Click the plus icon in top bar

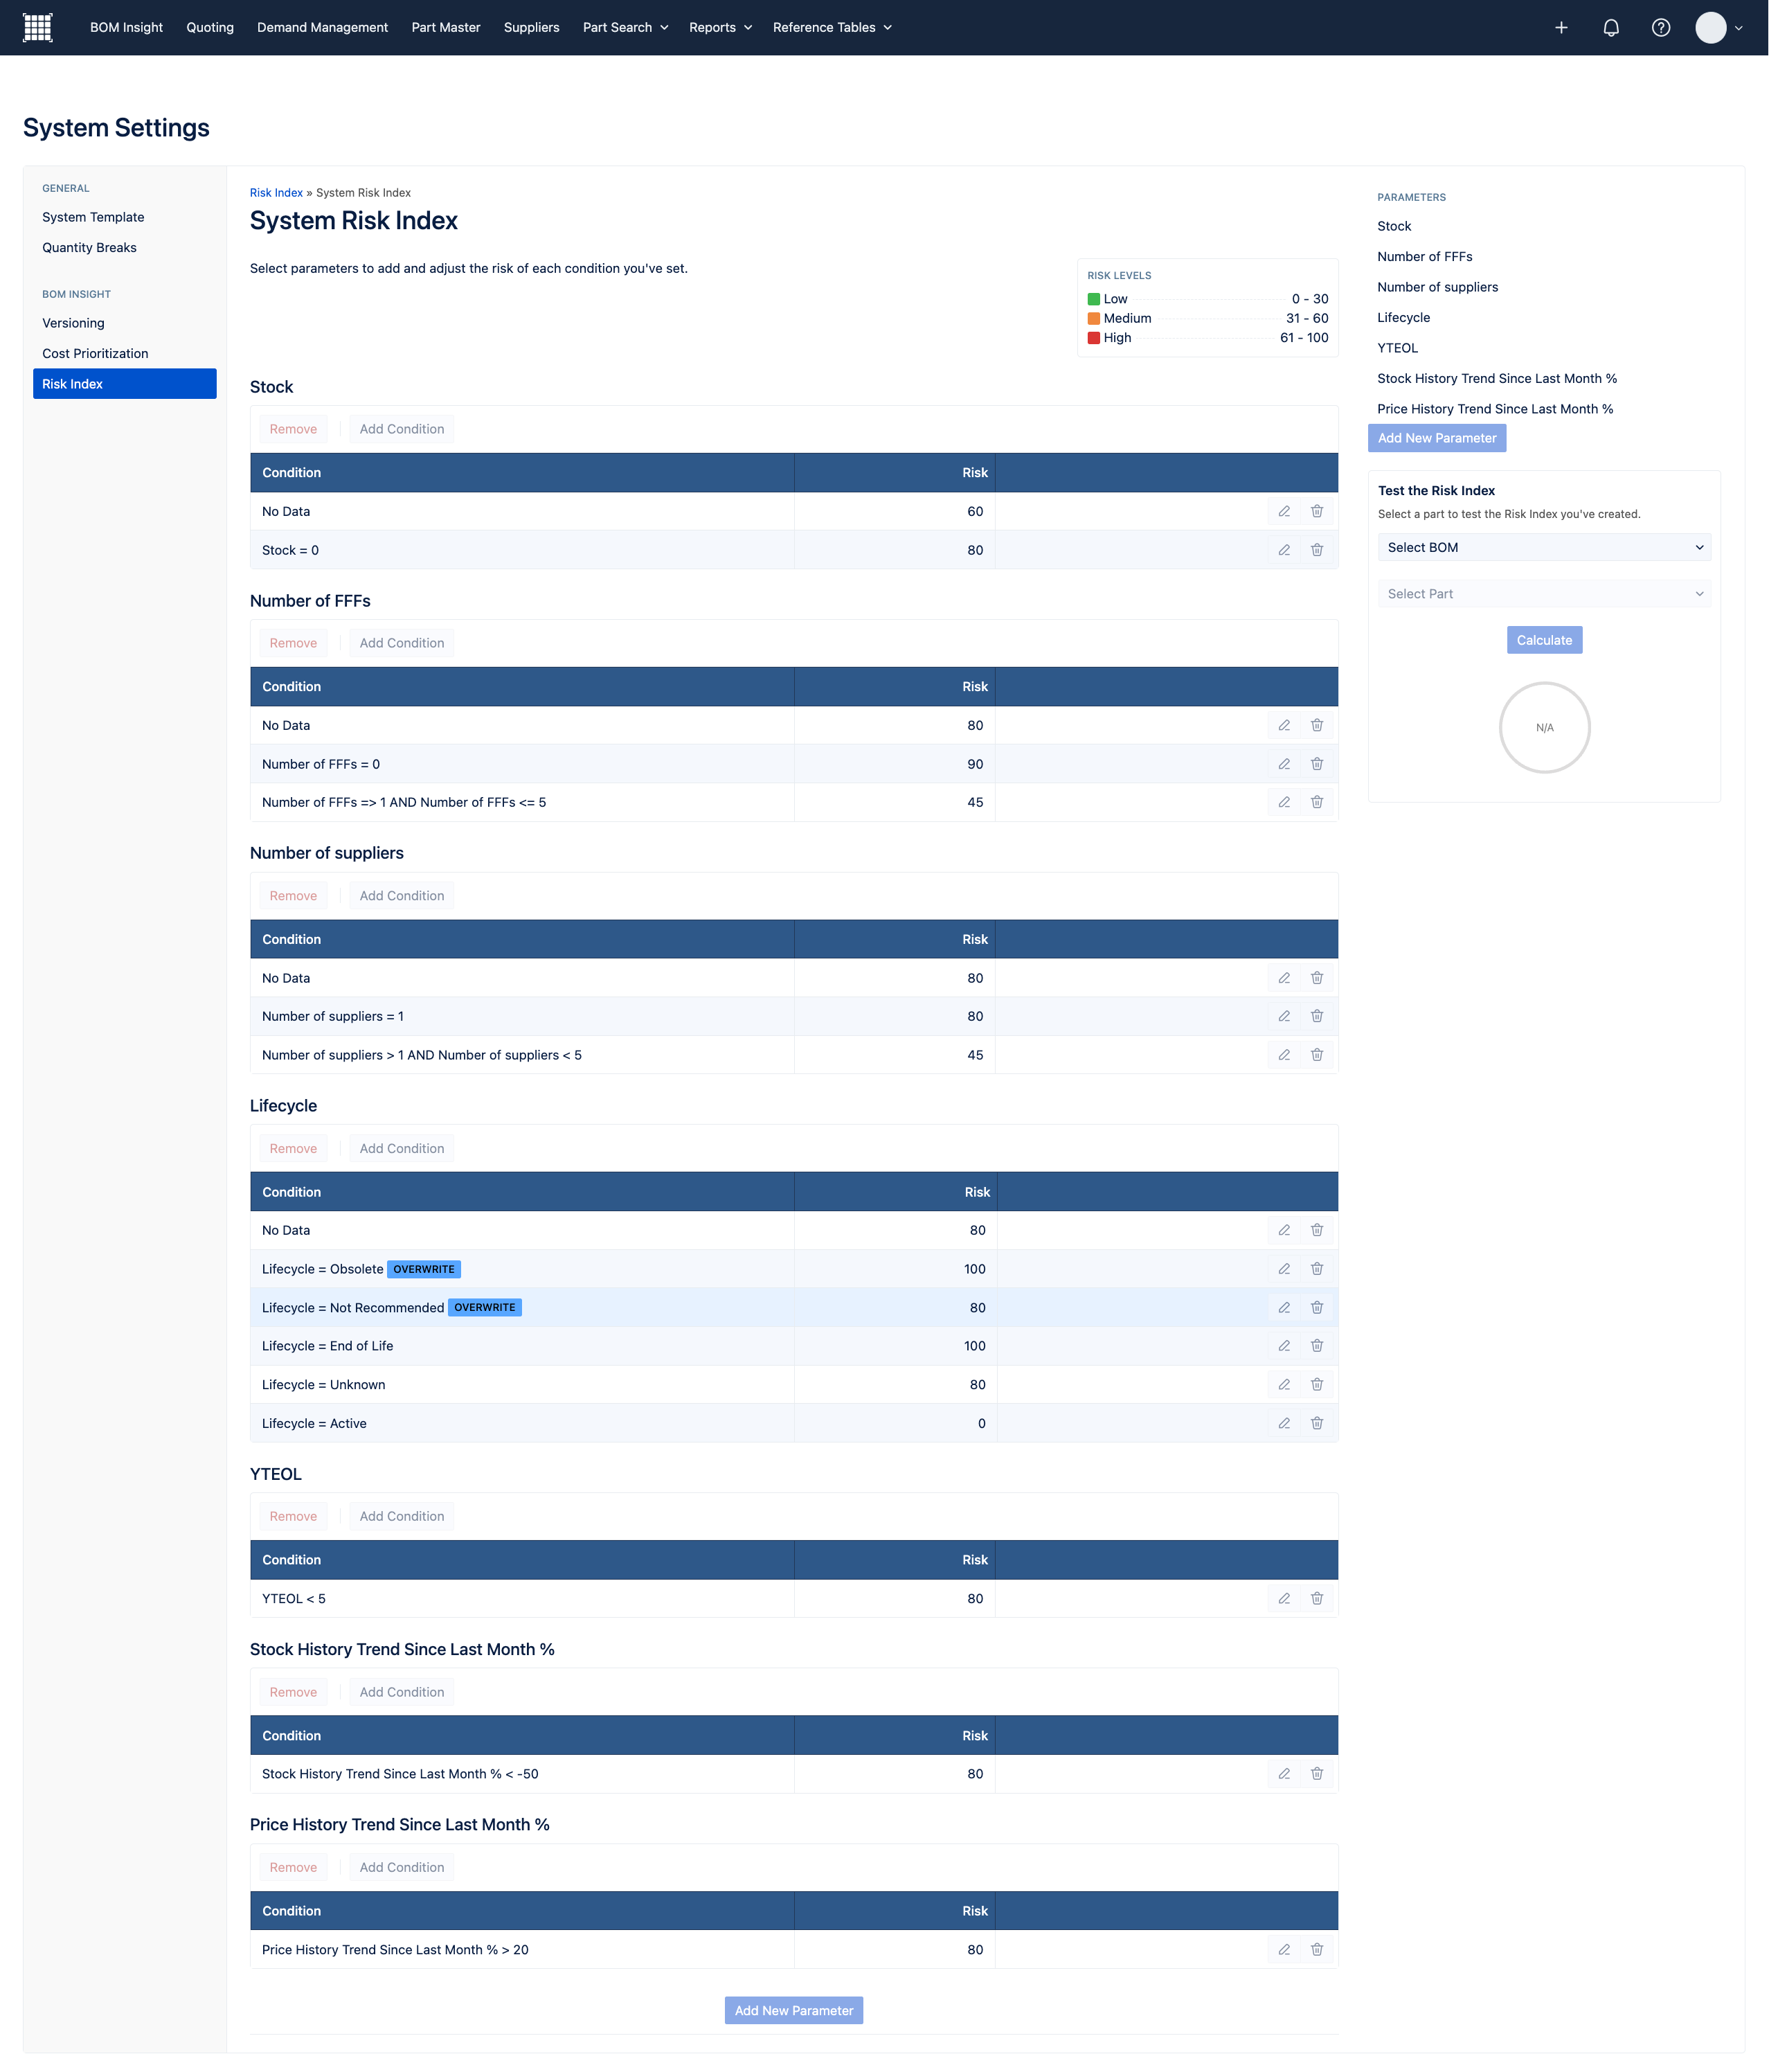[x=1561, y=28]
